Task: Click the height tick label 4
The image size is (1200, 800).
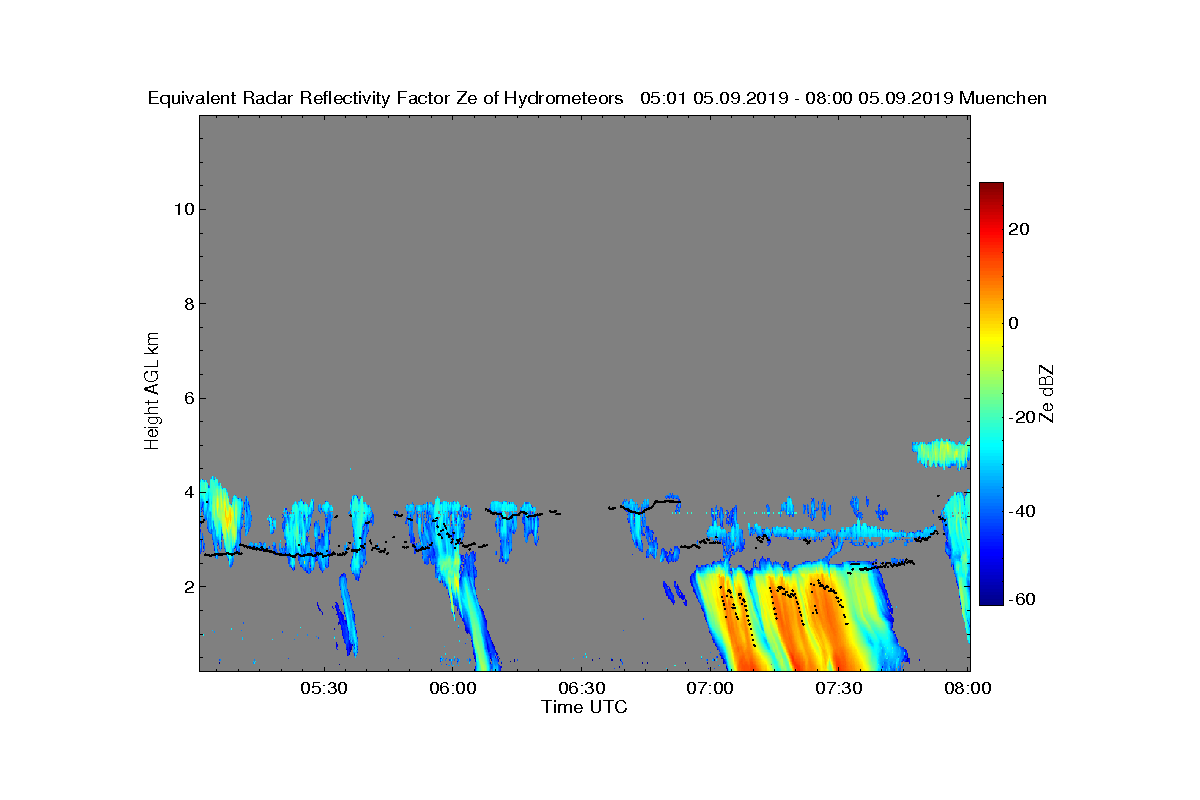Action: pos(187,492)
